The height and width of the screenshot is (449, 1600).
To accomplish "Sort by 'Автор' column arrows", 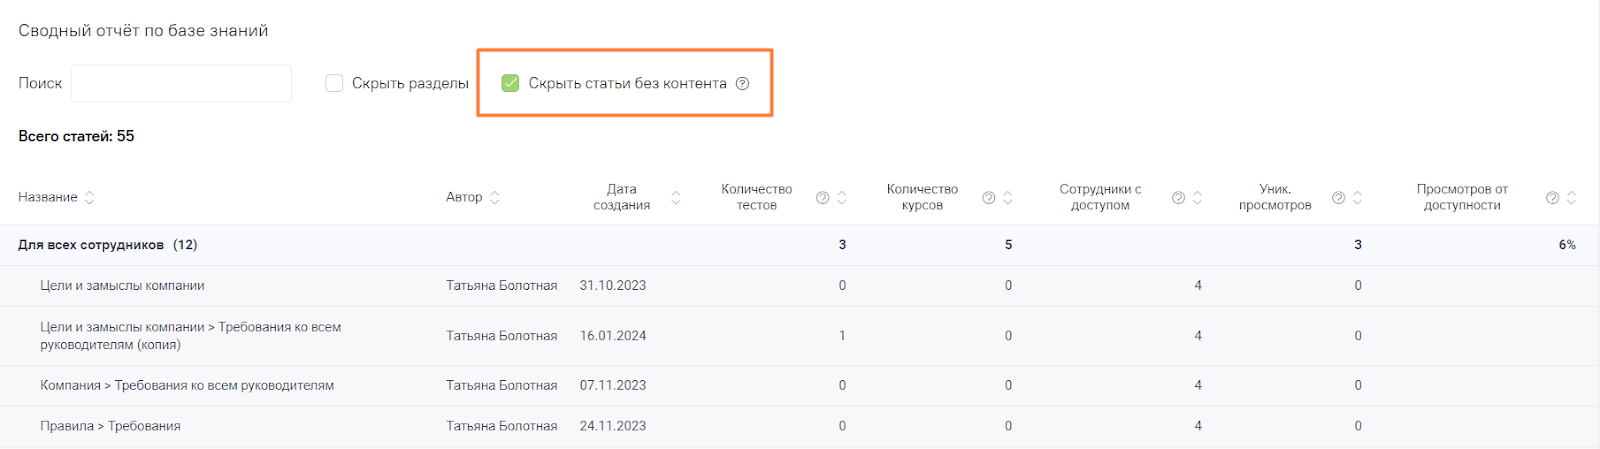I will point(494,197).
